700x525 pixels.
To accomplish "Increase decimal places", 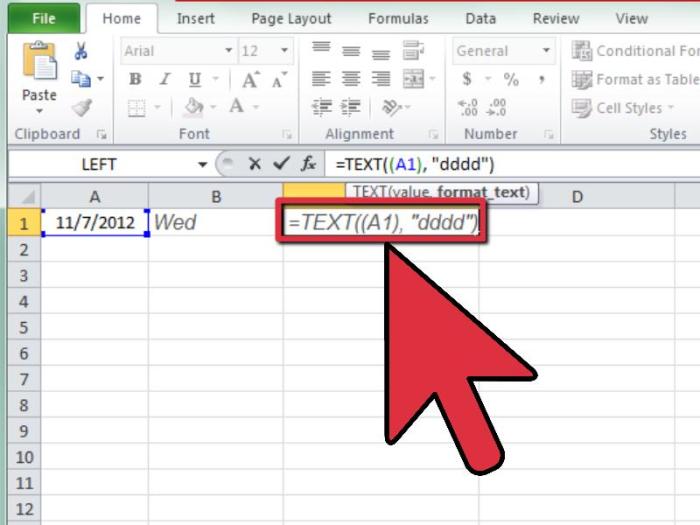I will tap(468, 108).
